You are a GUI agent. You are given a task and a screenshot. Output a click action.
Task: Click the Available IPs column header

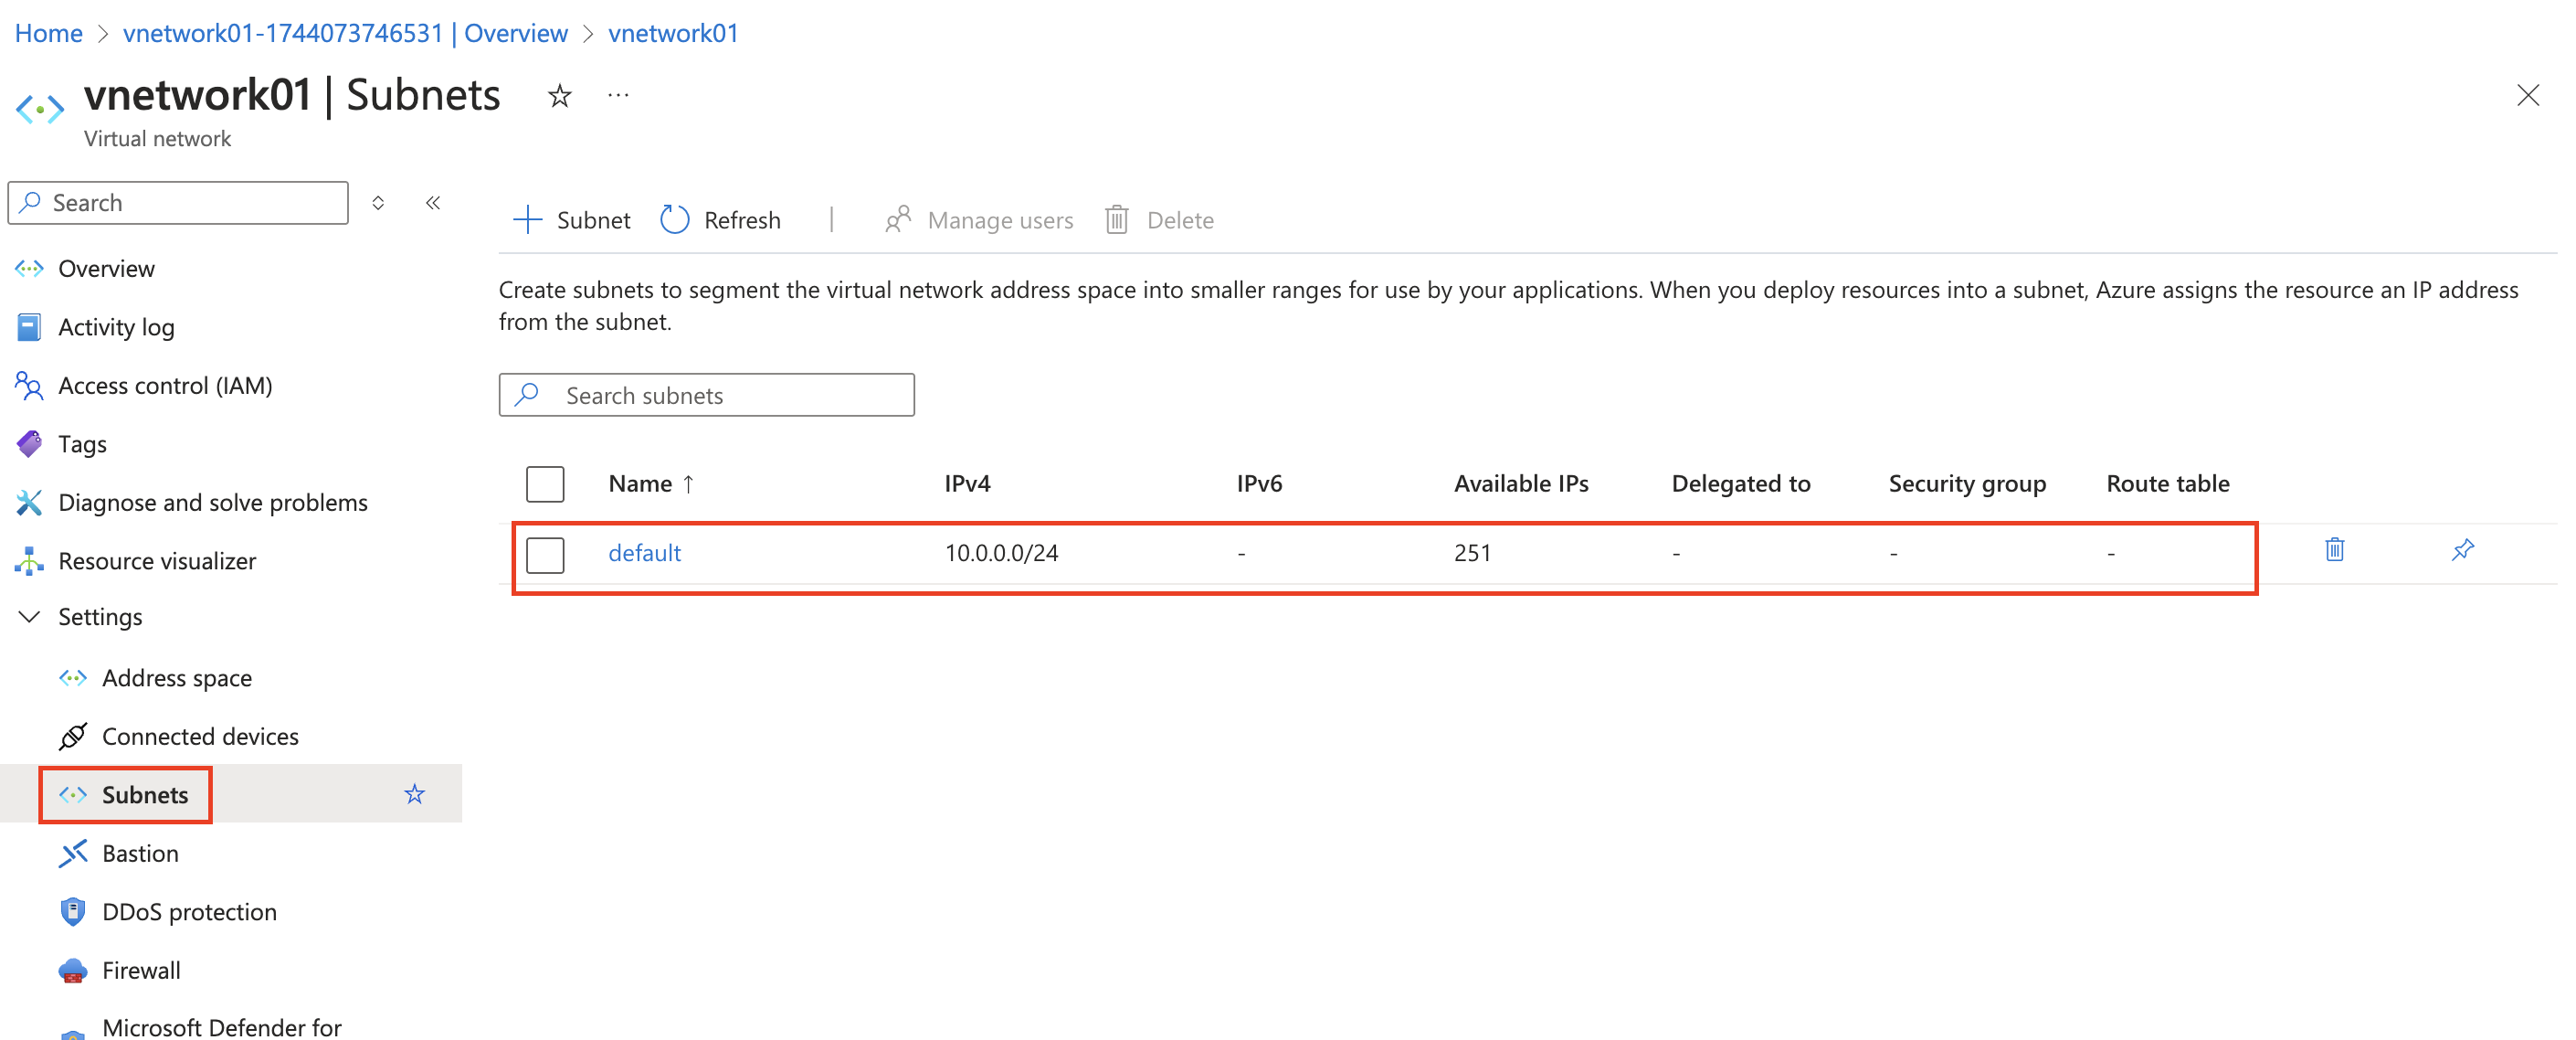point(1521,484)
